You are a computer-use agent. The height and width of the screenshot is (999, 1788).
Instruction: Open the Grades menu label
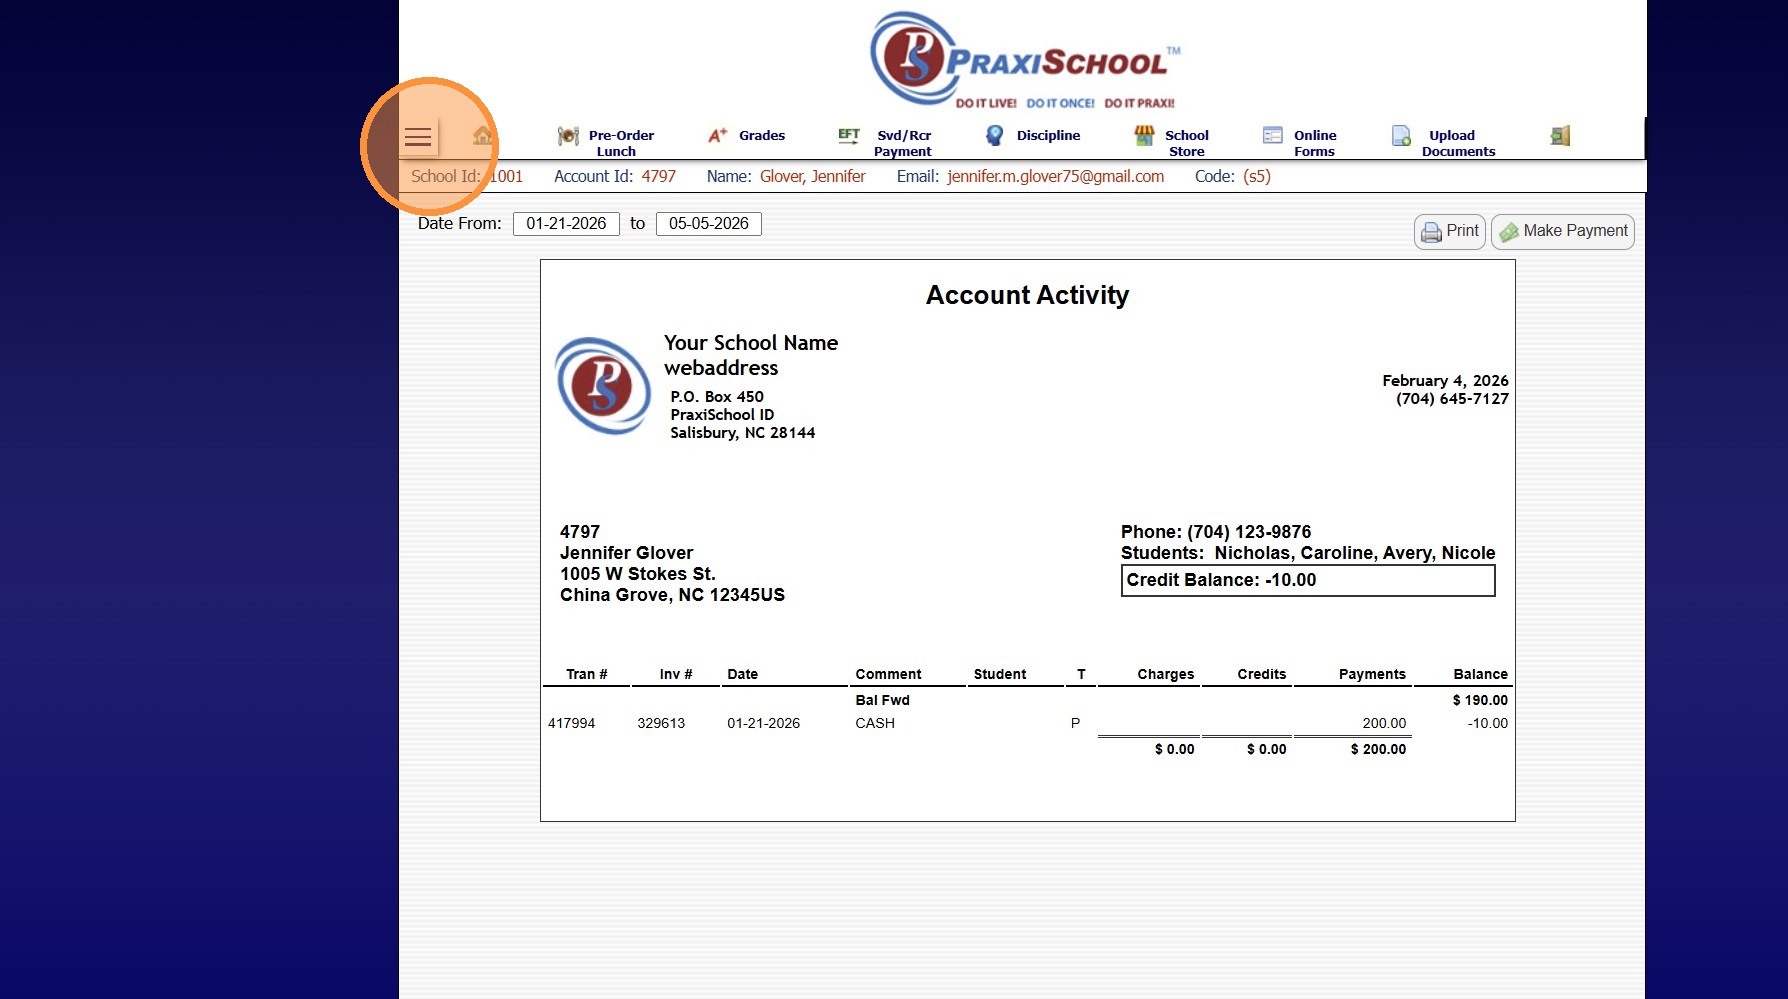point(762,135)
